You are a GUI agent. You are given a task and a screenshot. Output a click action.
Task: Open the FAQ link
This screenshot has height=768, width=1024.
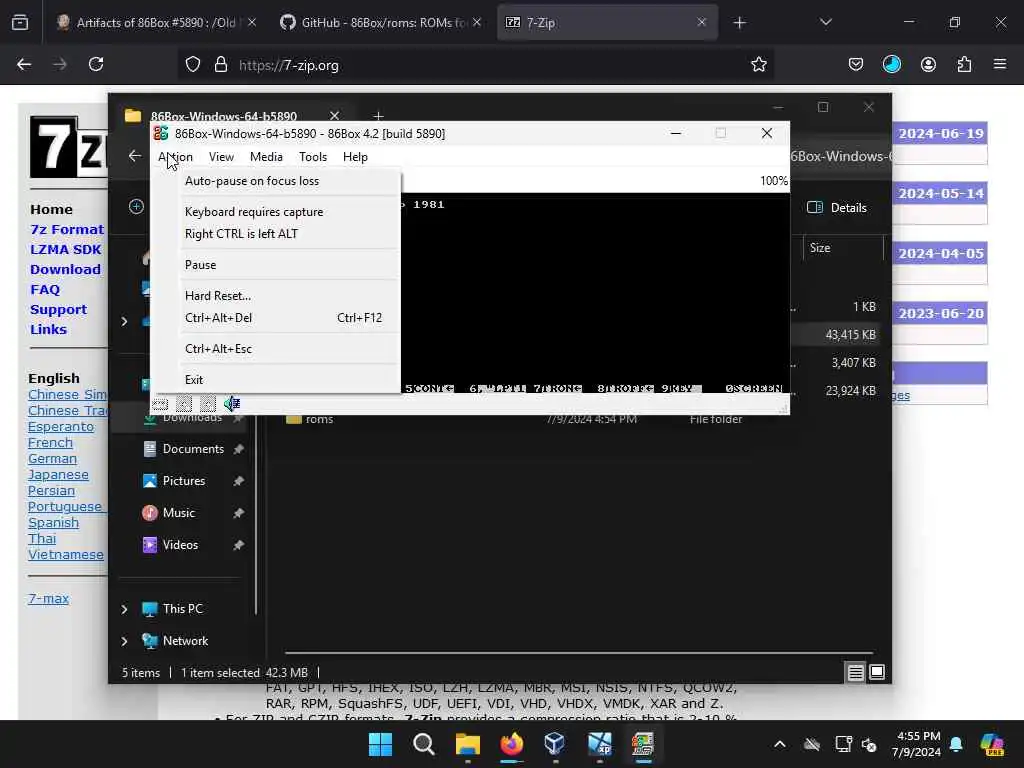pos(44,290)
